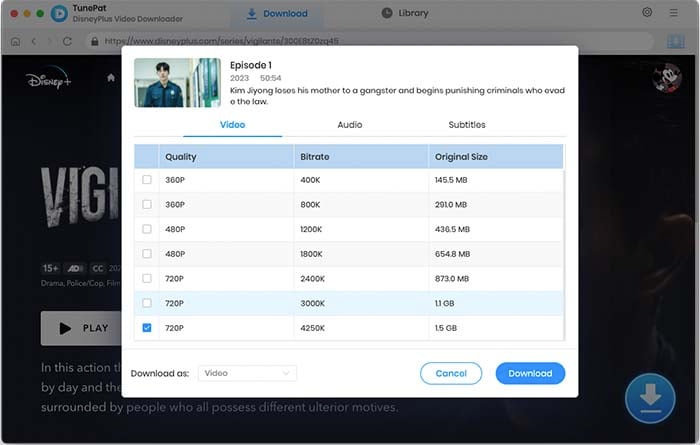
Task: Click the TunePat app logo
Action: 59,13
